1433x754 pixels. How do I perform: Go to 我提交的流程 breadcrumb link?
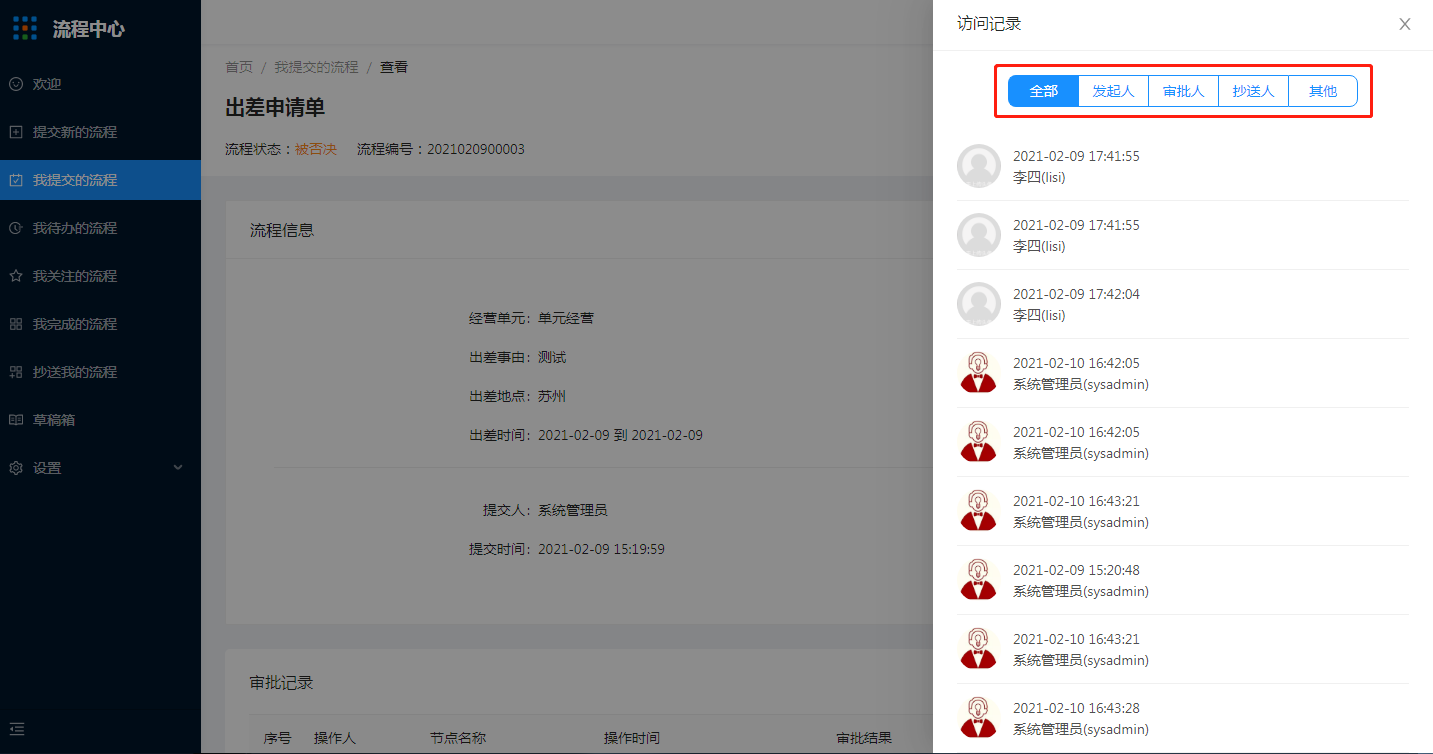316,67
